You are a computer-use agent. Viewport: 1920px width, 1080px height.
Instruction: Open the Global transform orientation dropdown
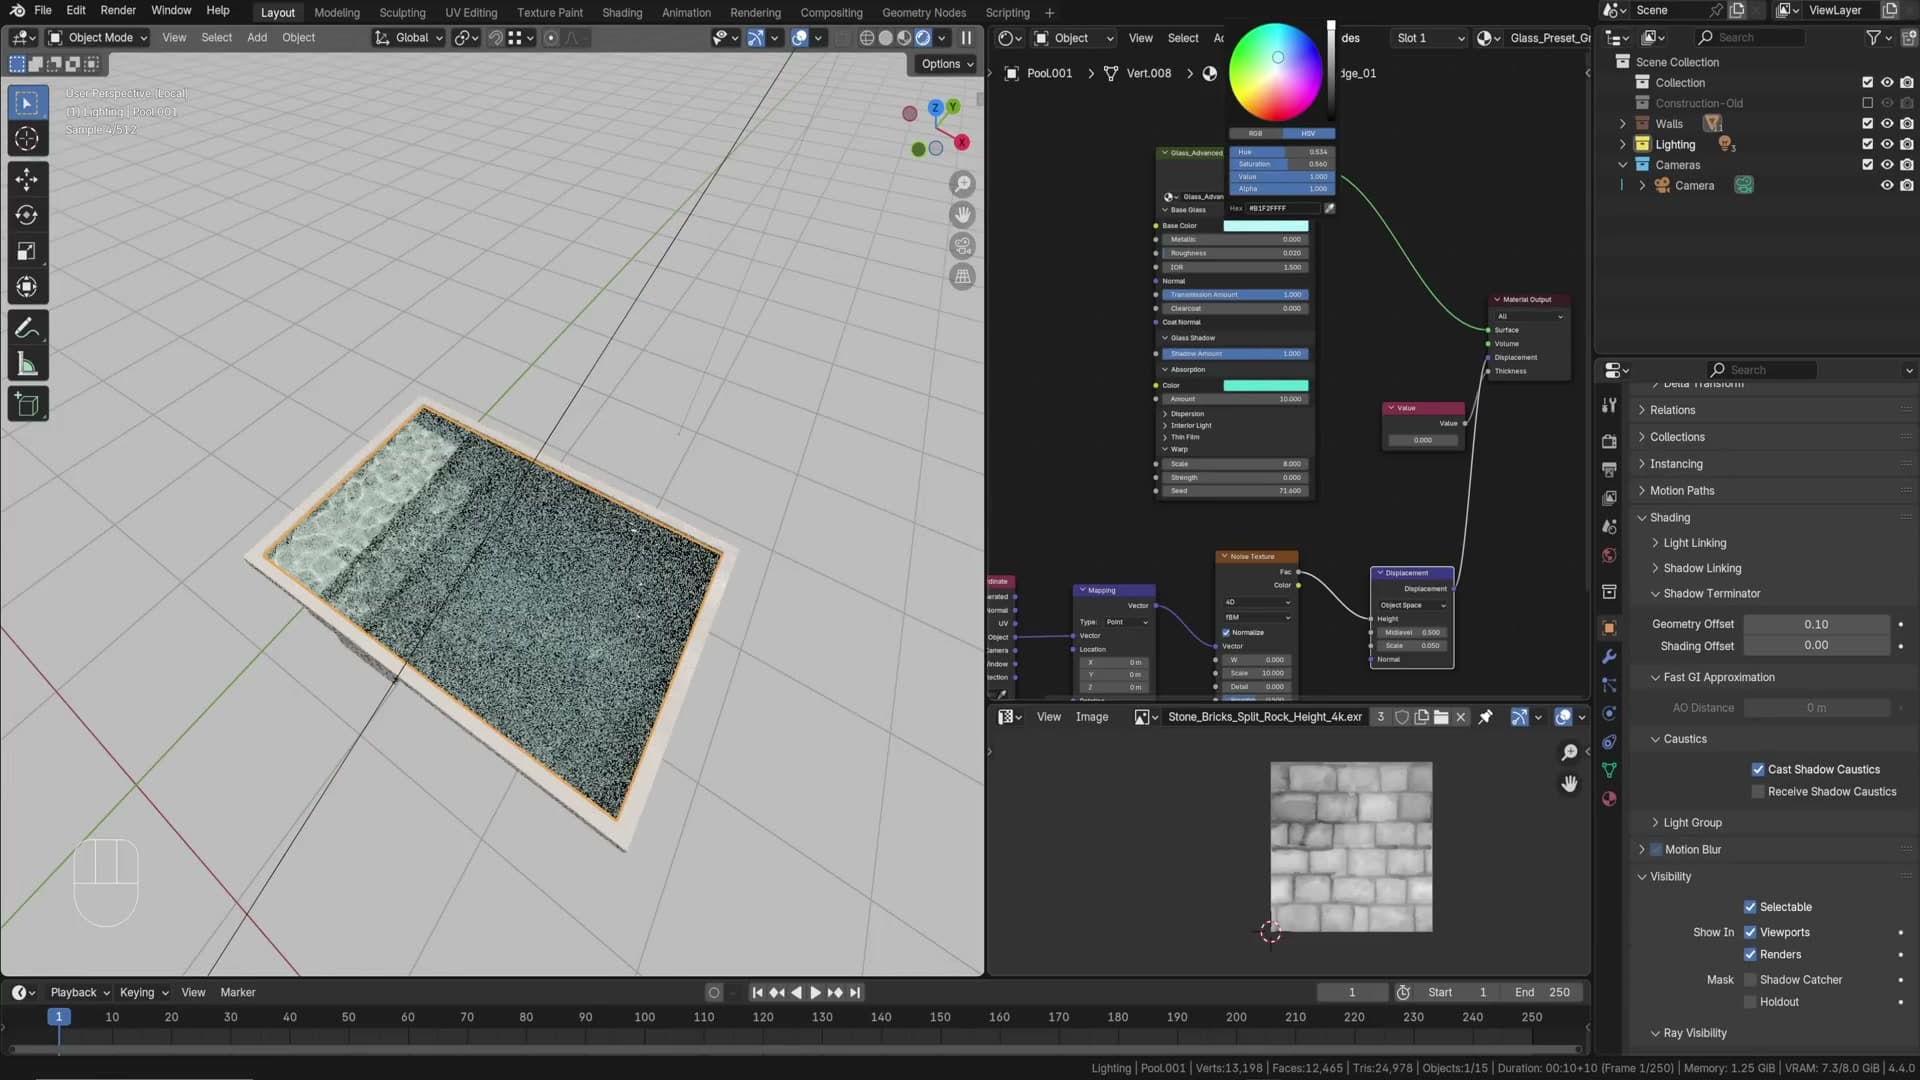tap(409, 38)
